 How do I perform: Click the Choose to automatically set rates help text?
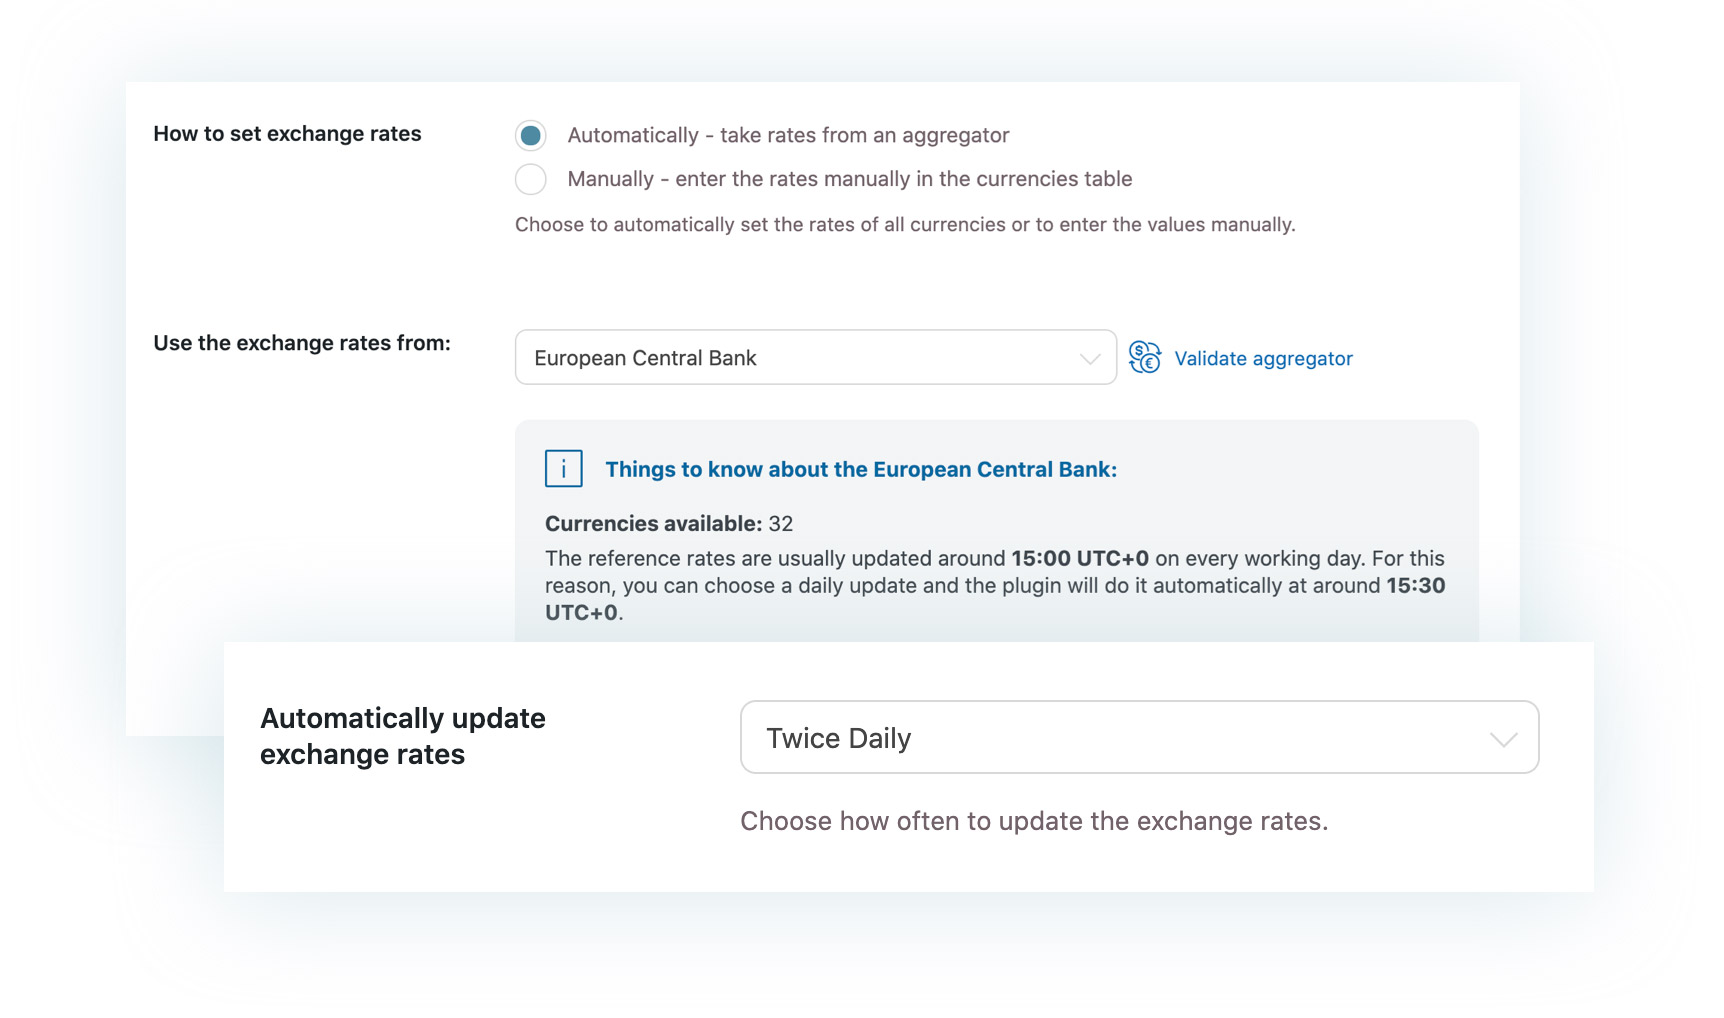tap(905, 225)
